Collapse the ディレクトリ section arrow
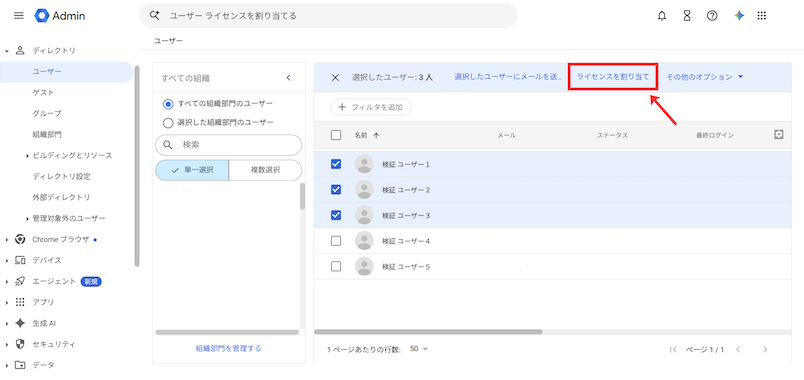The width and height of the screenshot is (804, 380). (7, 51)
